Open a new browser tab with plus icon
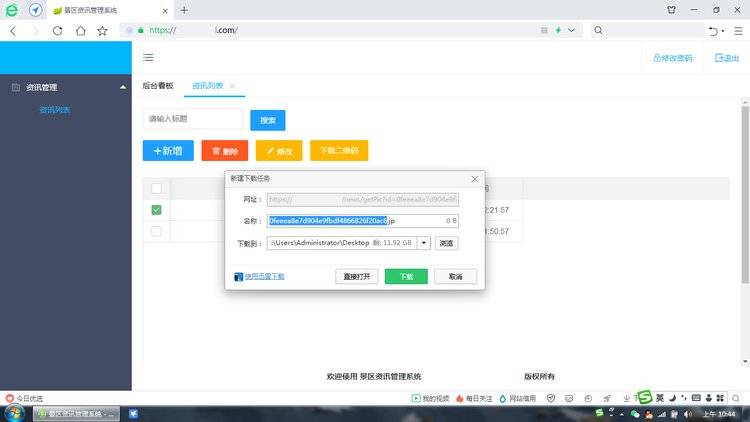 point(184,9)
